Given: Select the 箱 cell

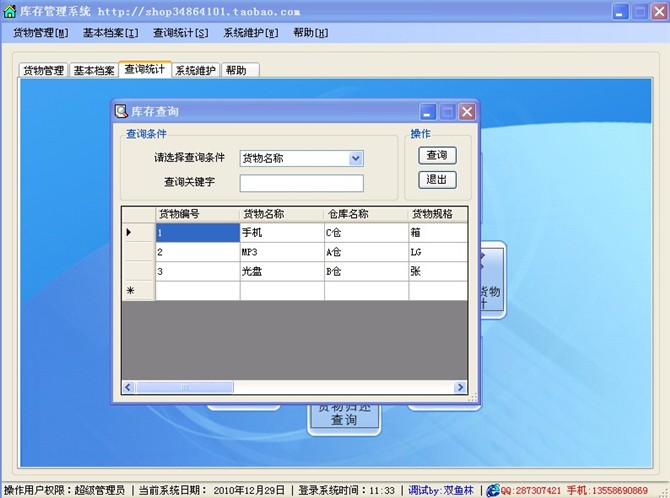Looking at the screenshot, I should pos(438,233).
